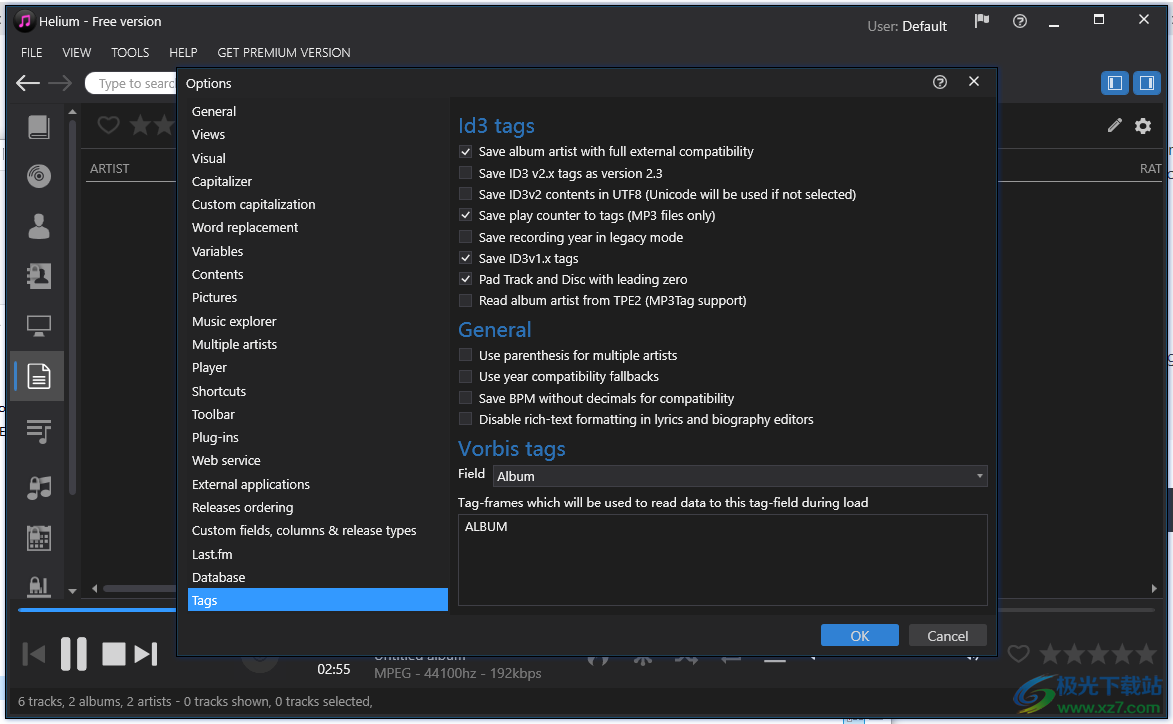Open the artist person icon in sidebar
The height and width of the screenshot is (724, 1173).
pyautogui.click(x=39, y=226)
